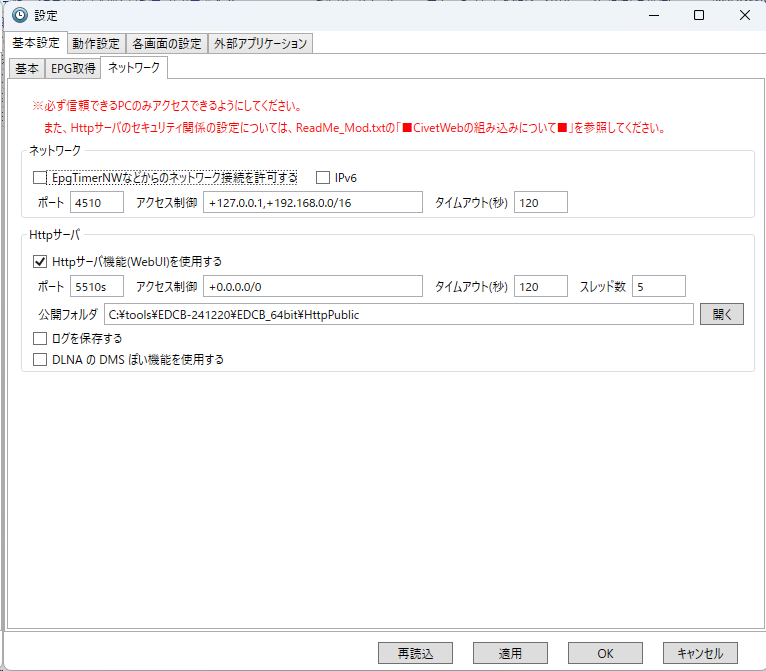Click the network タイムアウト(秒) field
The image size is (766, 671).
point(541,203)
